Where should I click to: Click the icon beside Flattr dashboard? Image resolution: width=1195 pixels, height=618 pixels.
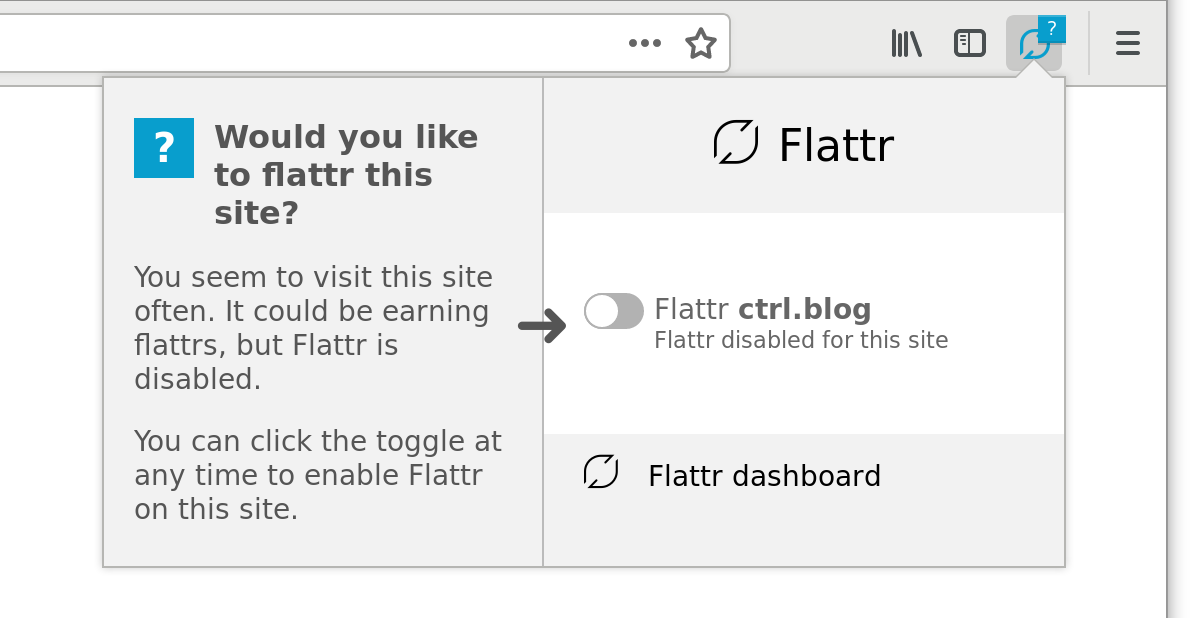[601, 472]
